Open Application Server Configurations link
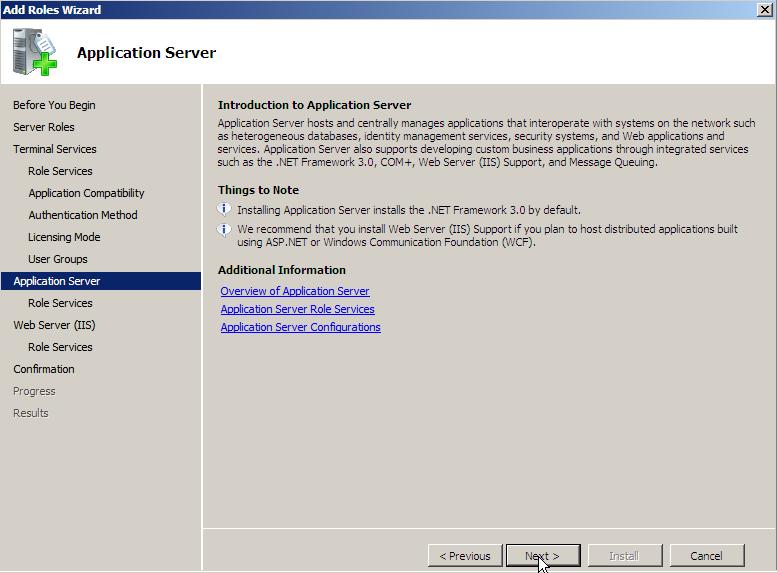 (x=300, y=327)
